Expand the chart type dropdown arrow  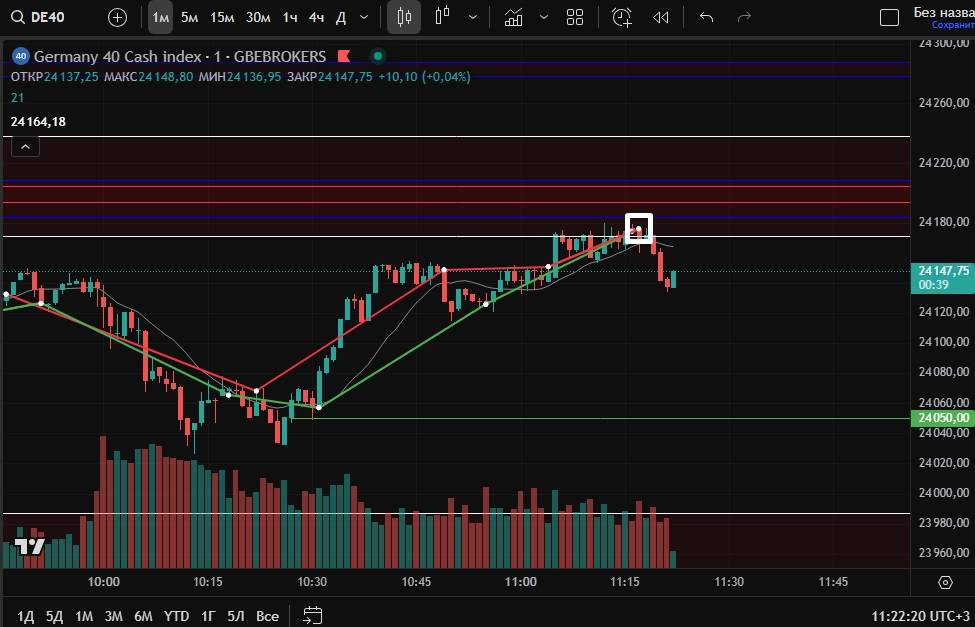472,17
